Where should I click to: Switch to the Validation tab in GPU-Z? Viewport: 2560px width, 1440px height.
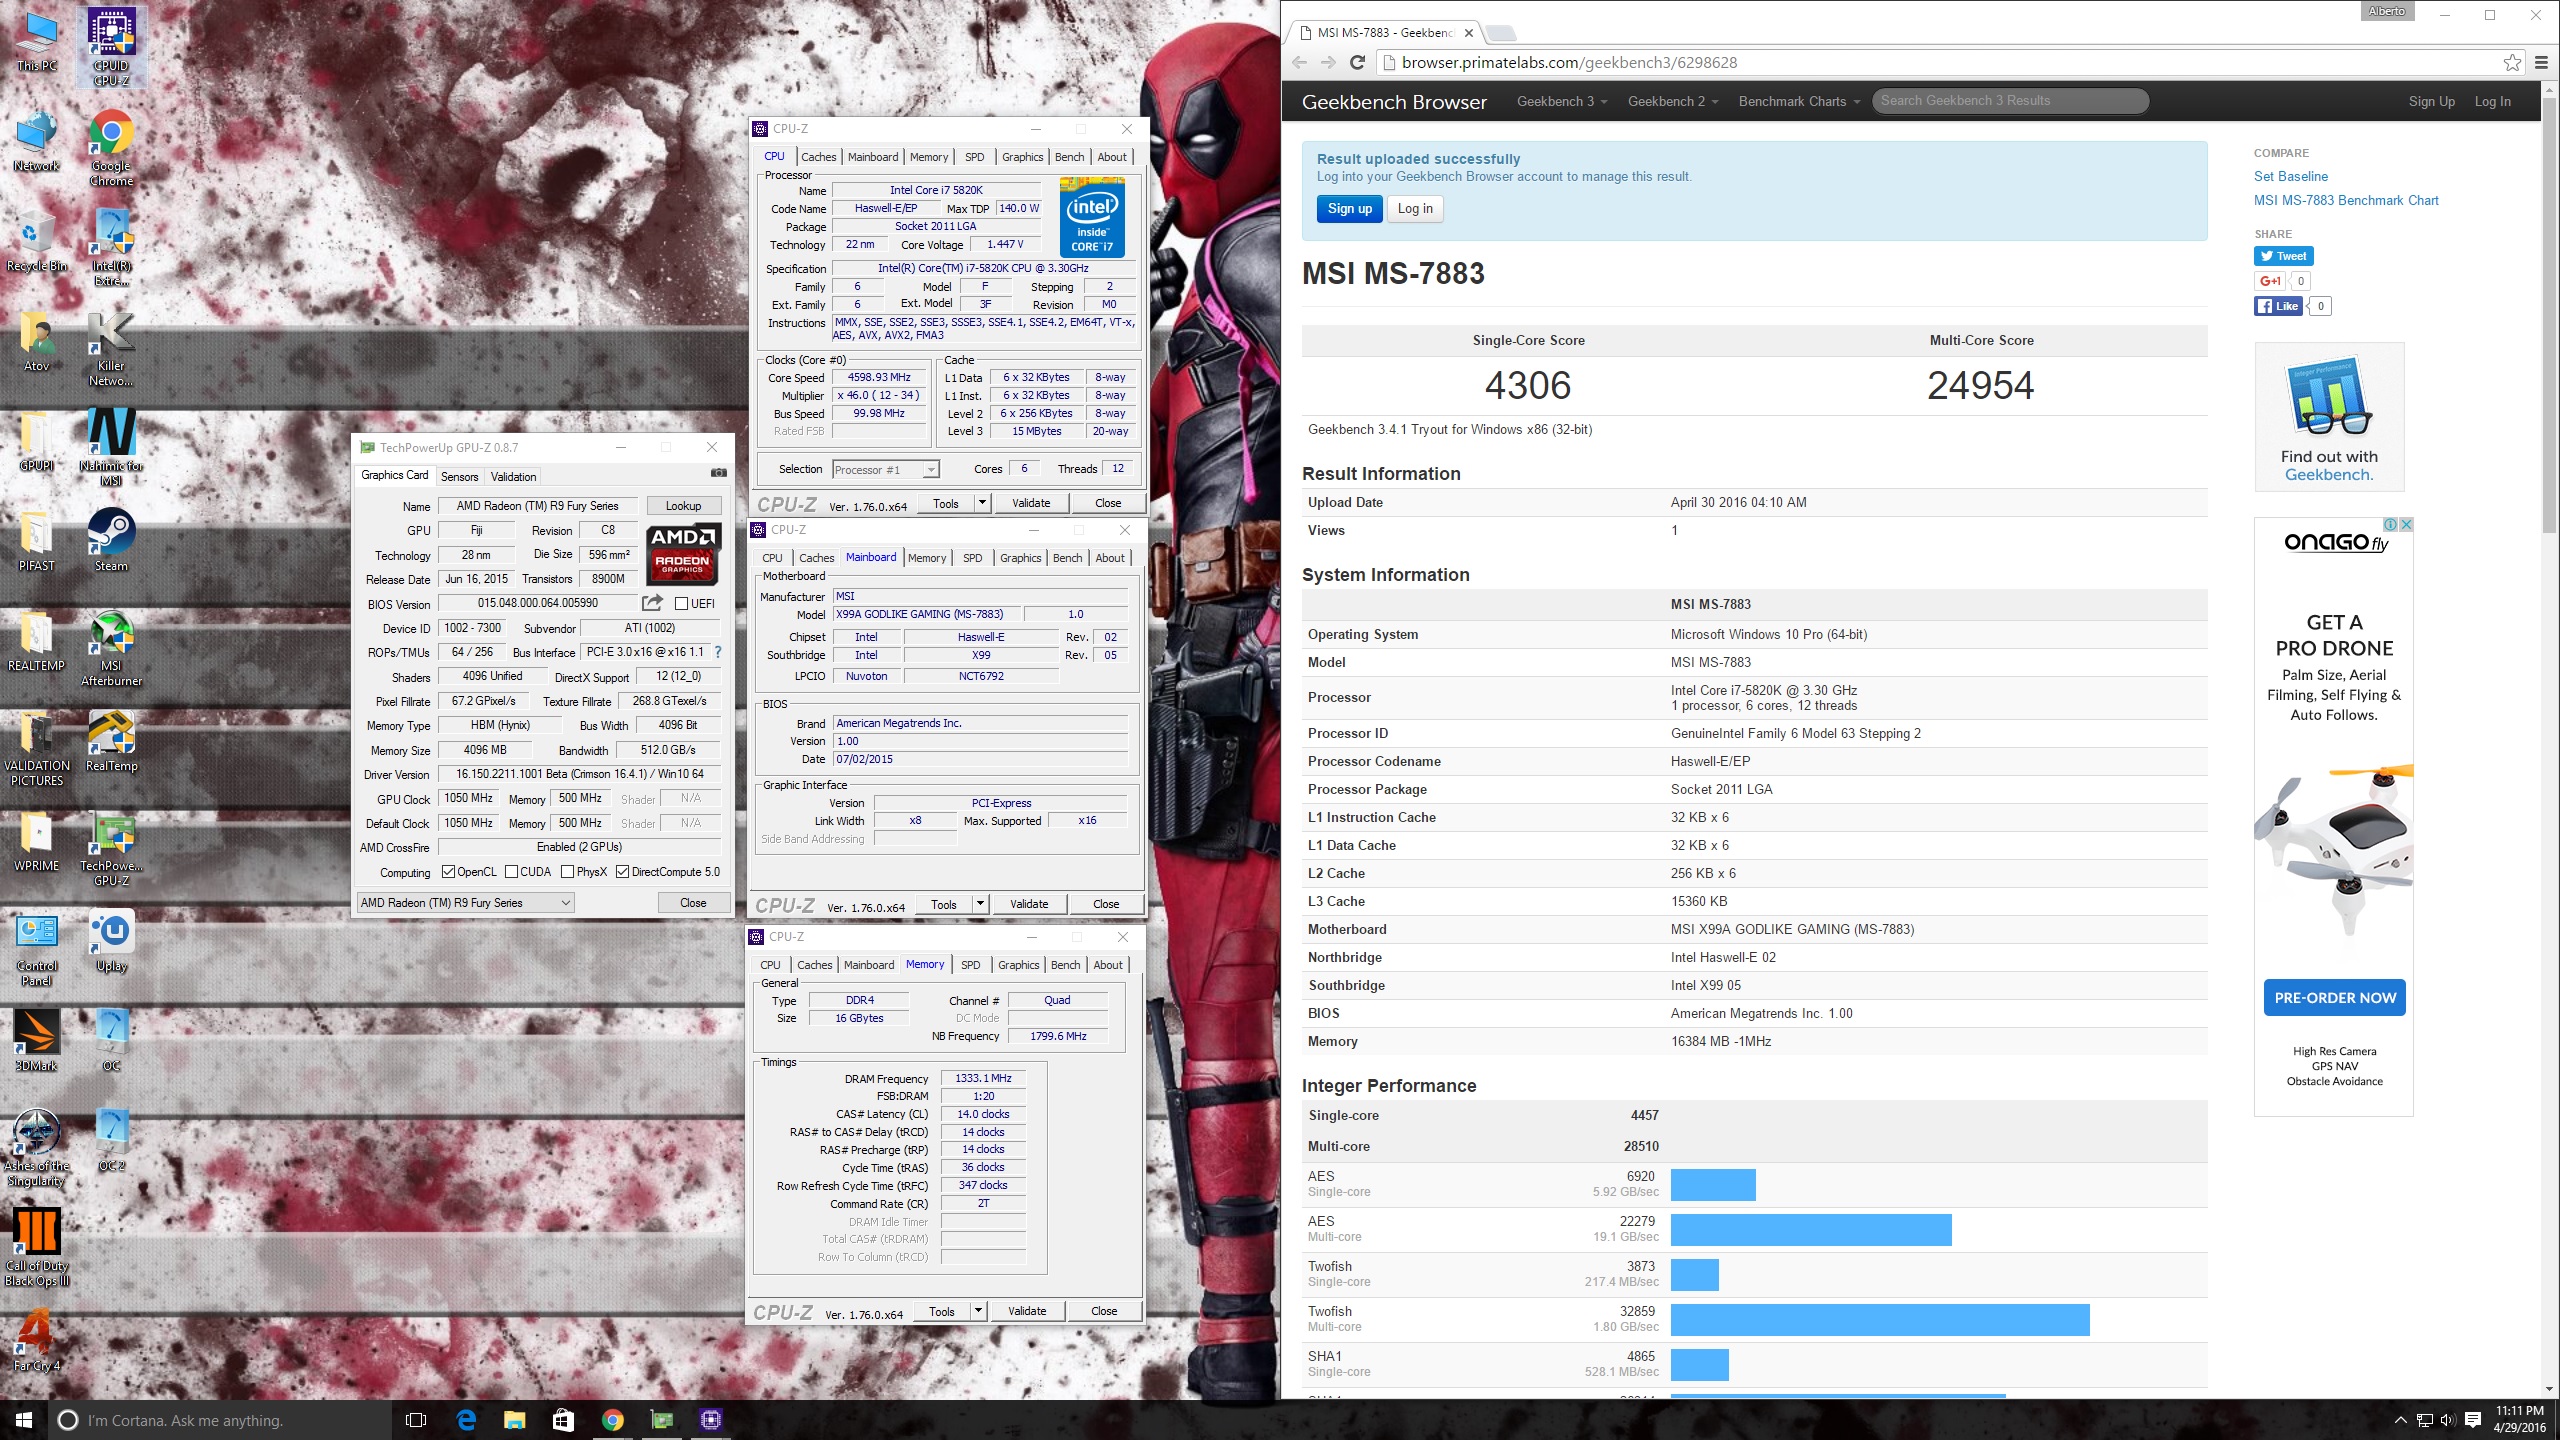tap(514, 476)
